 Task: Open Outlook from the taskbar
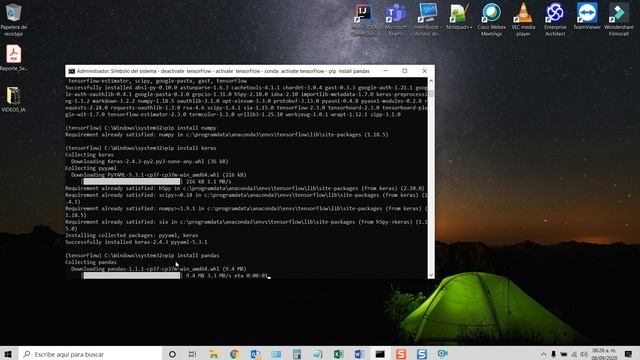[256, 354]
